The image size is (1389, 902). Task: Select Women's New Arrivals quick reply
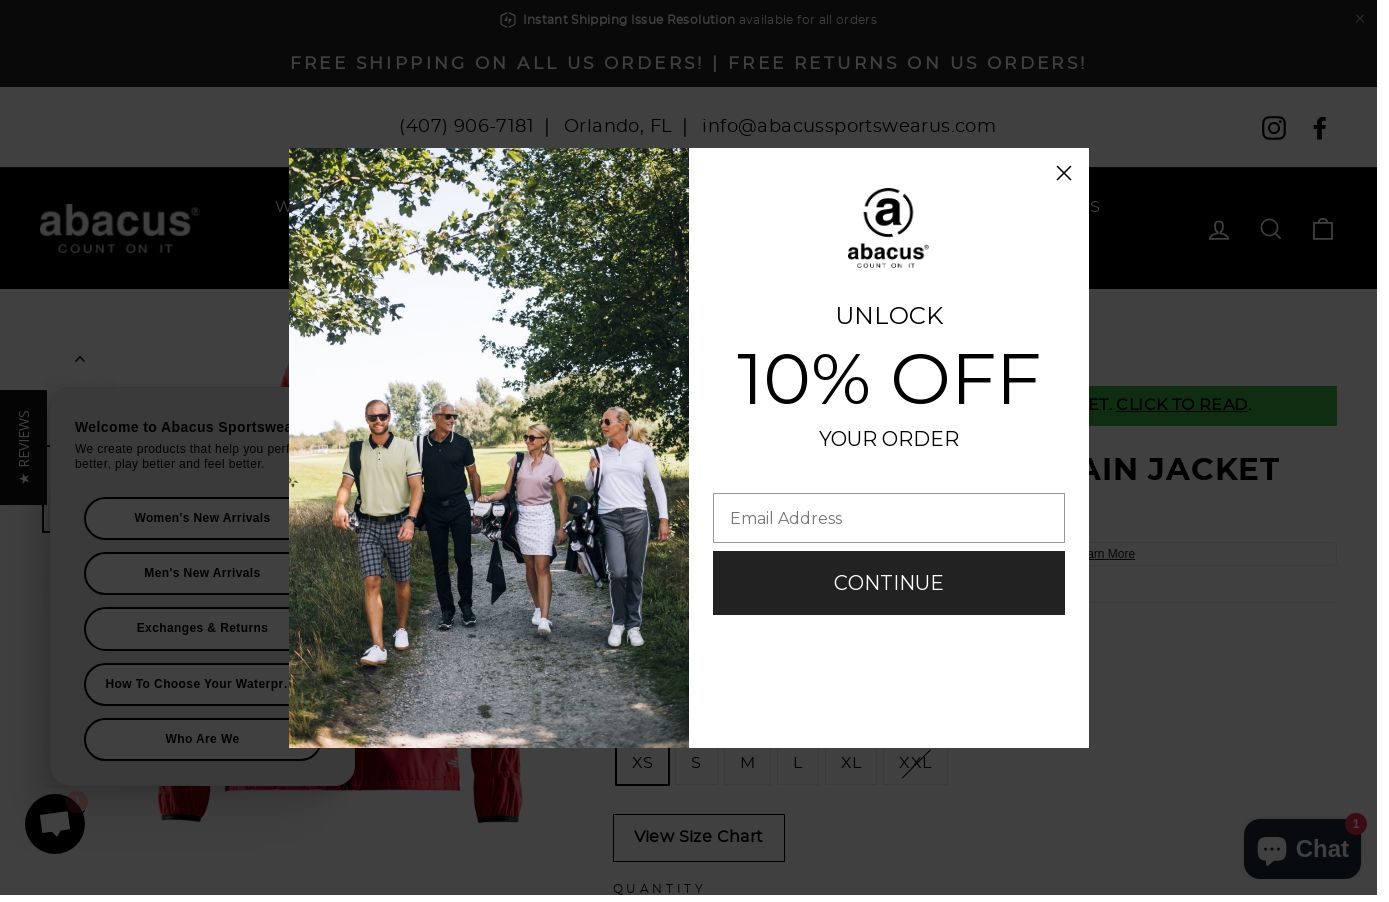click(202, 518)
